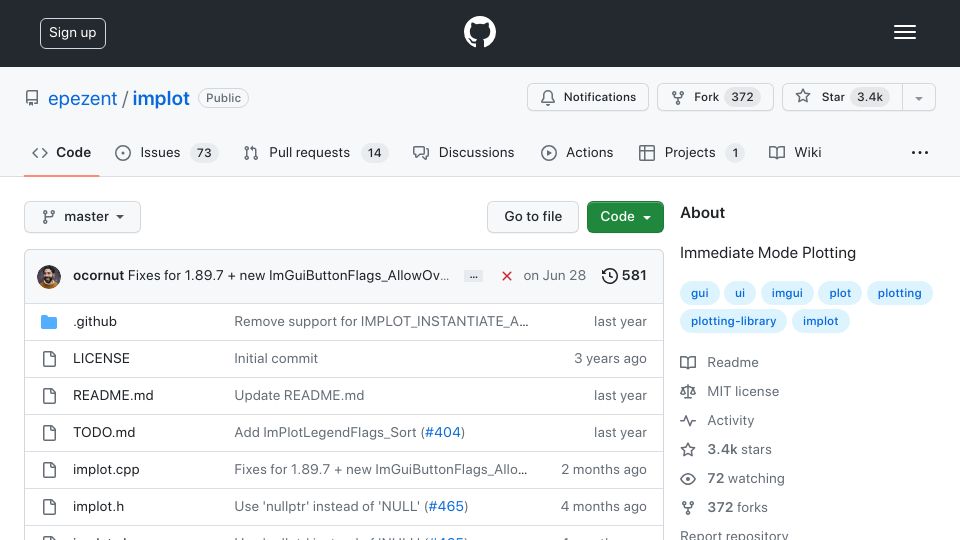
Task: Open the Wiki tab
Action: pyautogui.click(x=795, y=152)
